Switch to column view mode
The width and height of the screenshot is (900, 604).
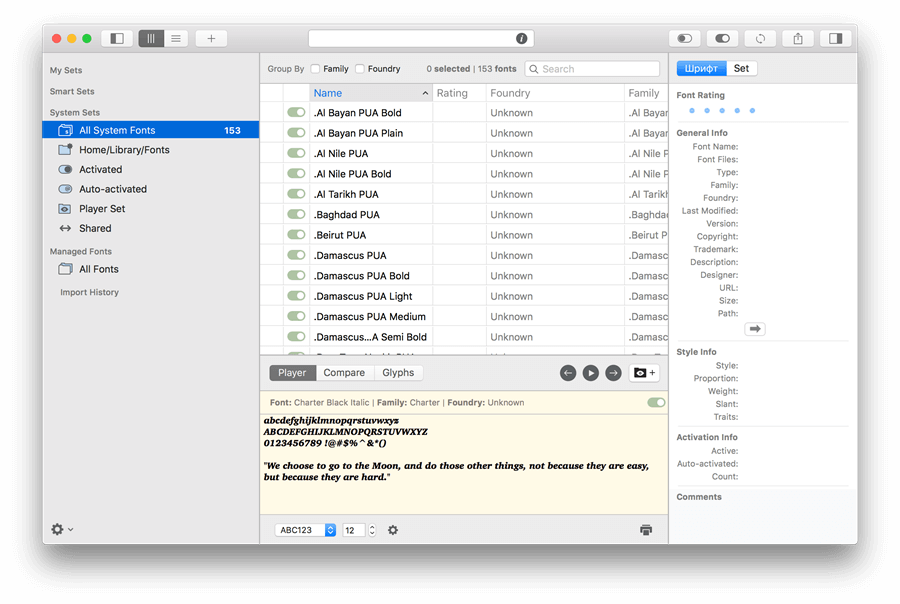click(x=151, y=38)
